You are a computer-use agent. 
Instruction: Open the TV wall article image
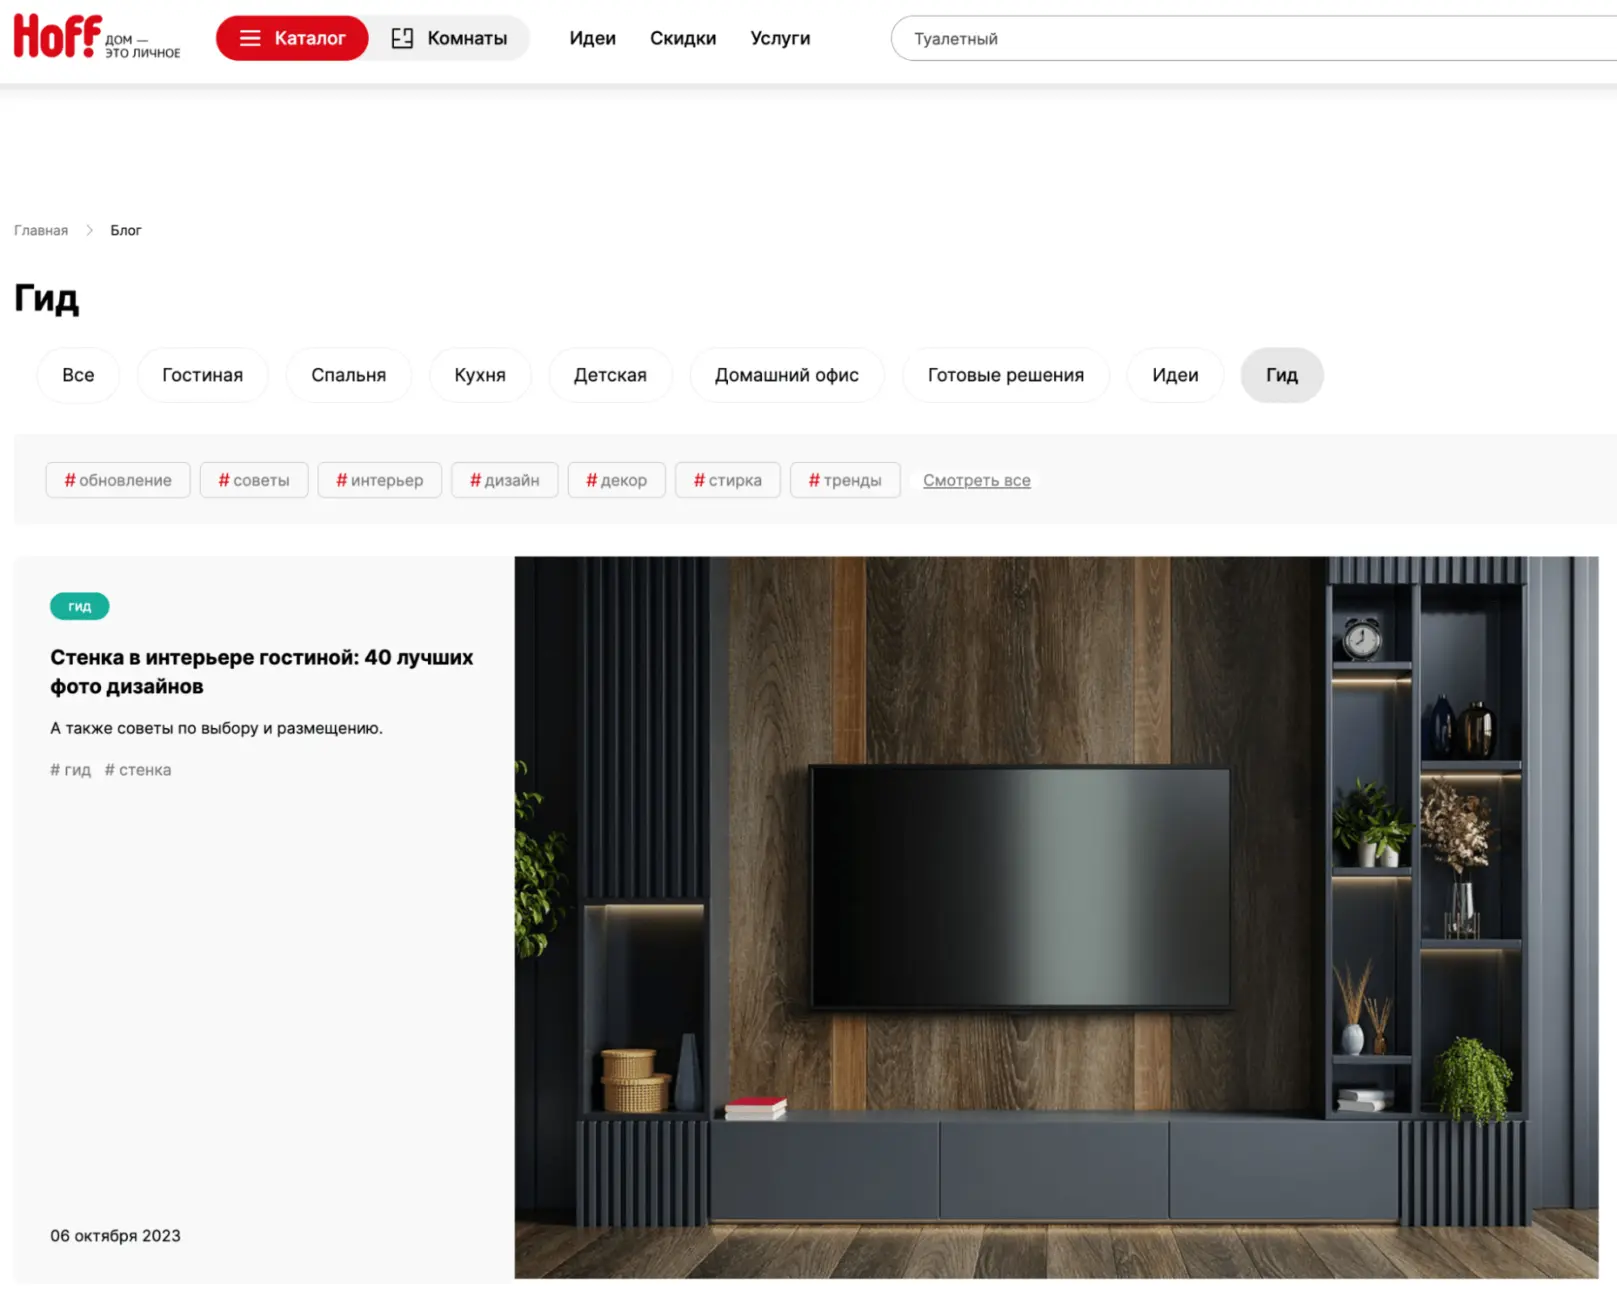click(1056, 917)
